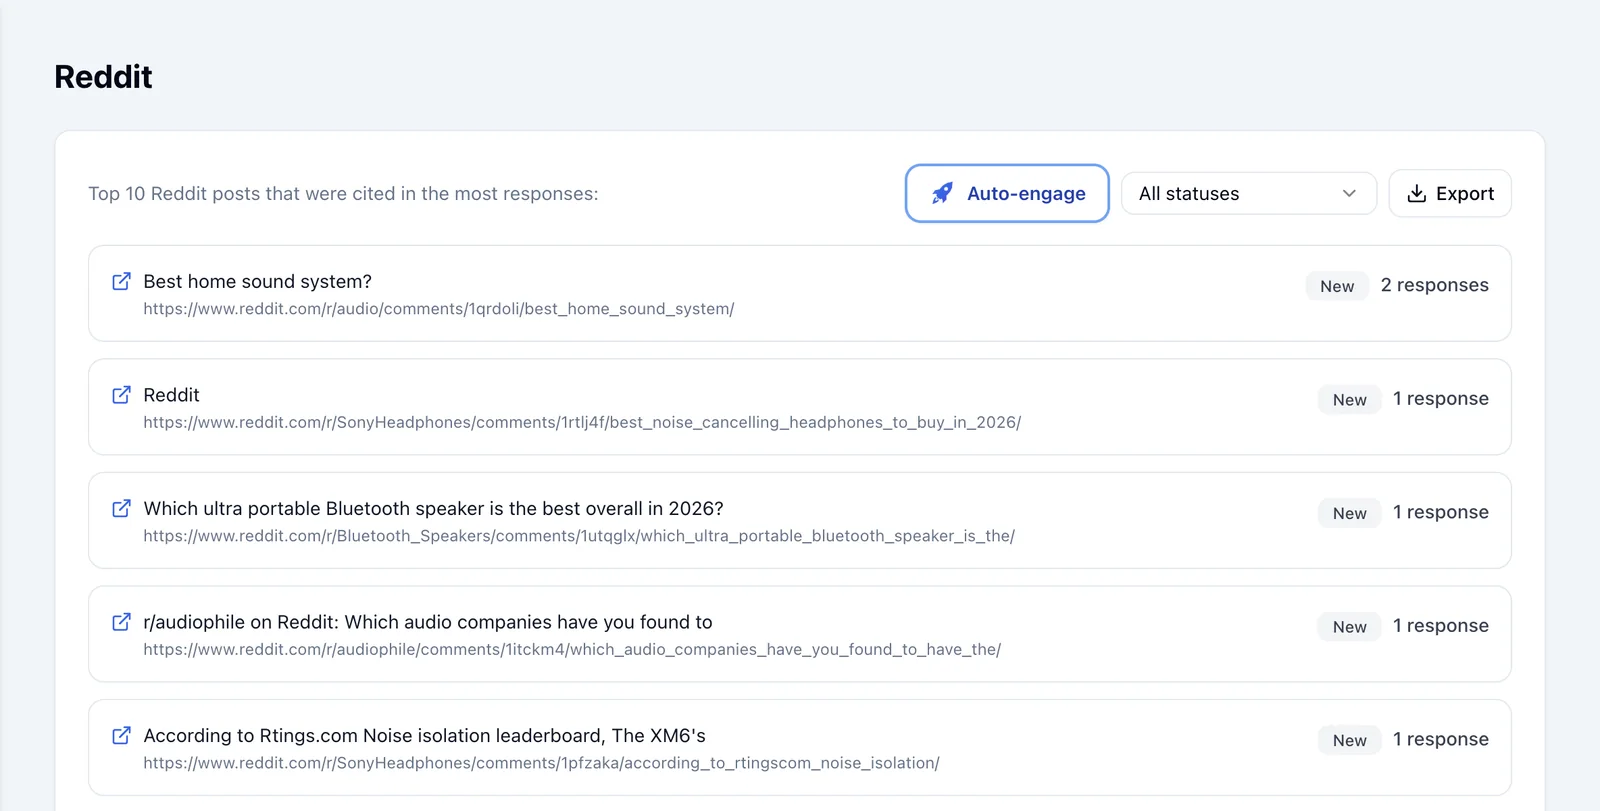Open the which_ultra_portable_bluetooth_speaker Reddit URL
The width and height of the screenshot is (1600, 811).
(579, 536)
